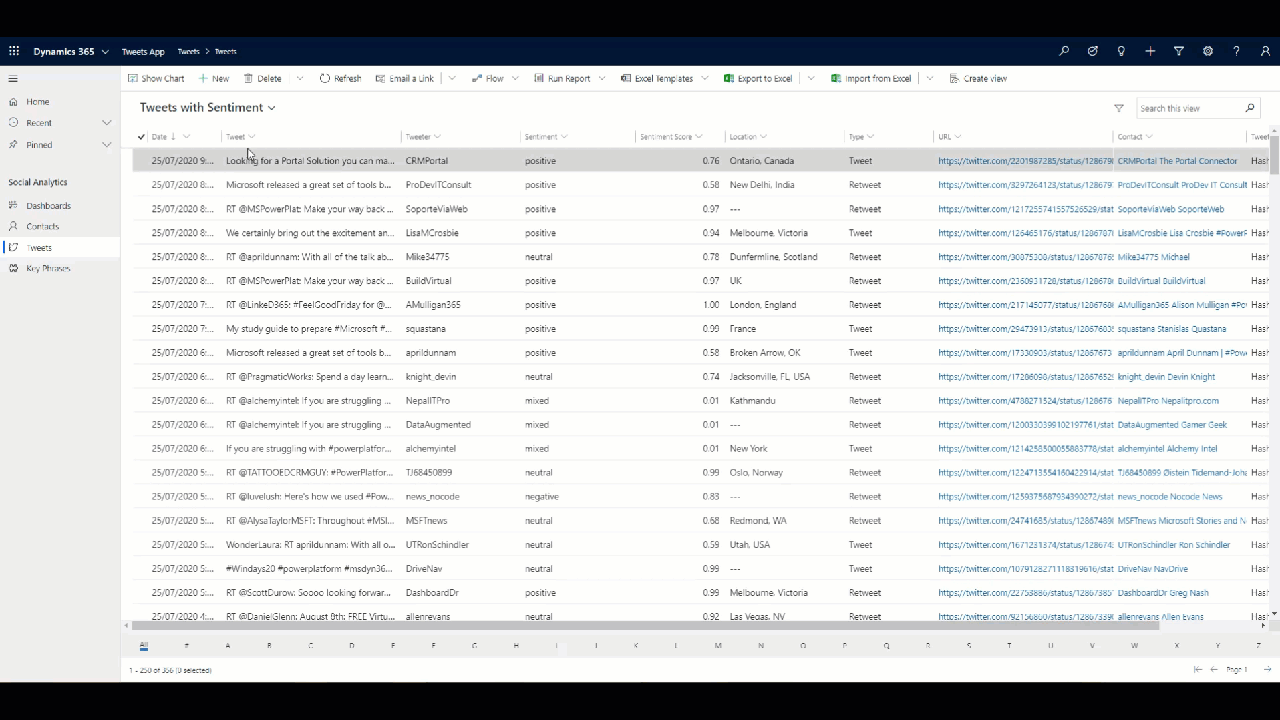Open the Location column header menu
Viewport: 1280px width, 720px height.
coord(748,136)
